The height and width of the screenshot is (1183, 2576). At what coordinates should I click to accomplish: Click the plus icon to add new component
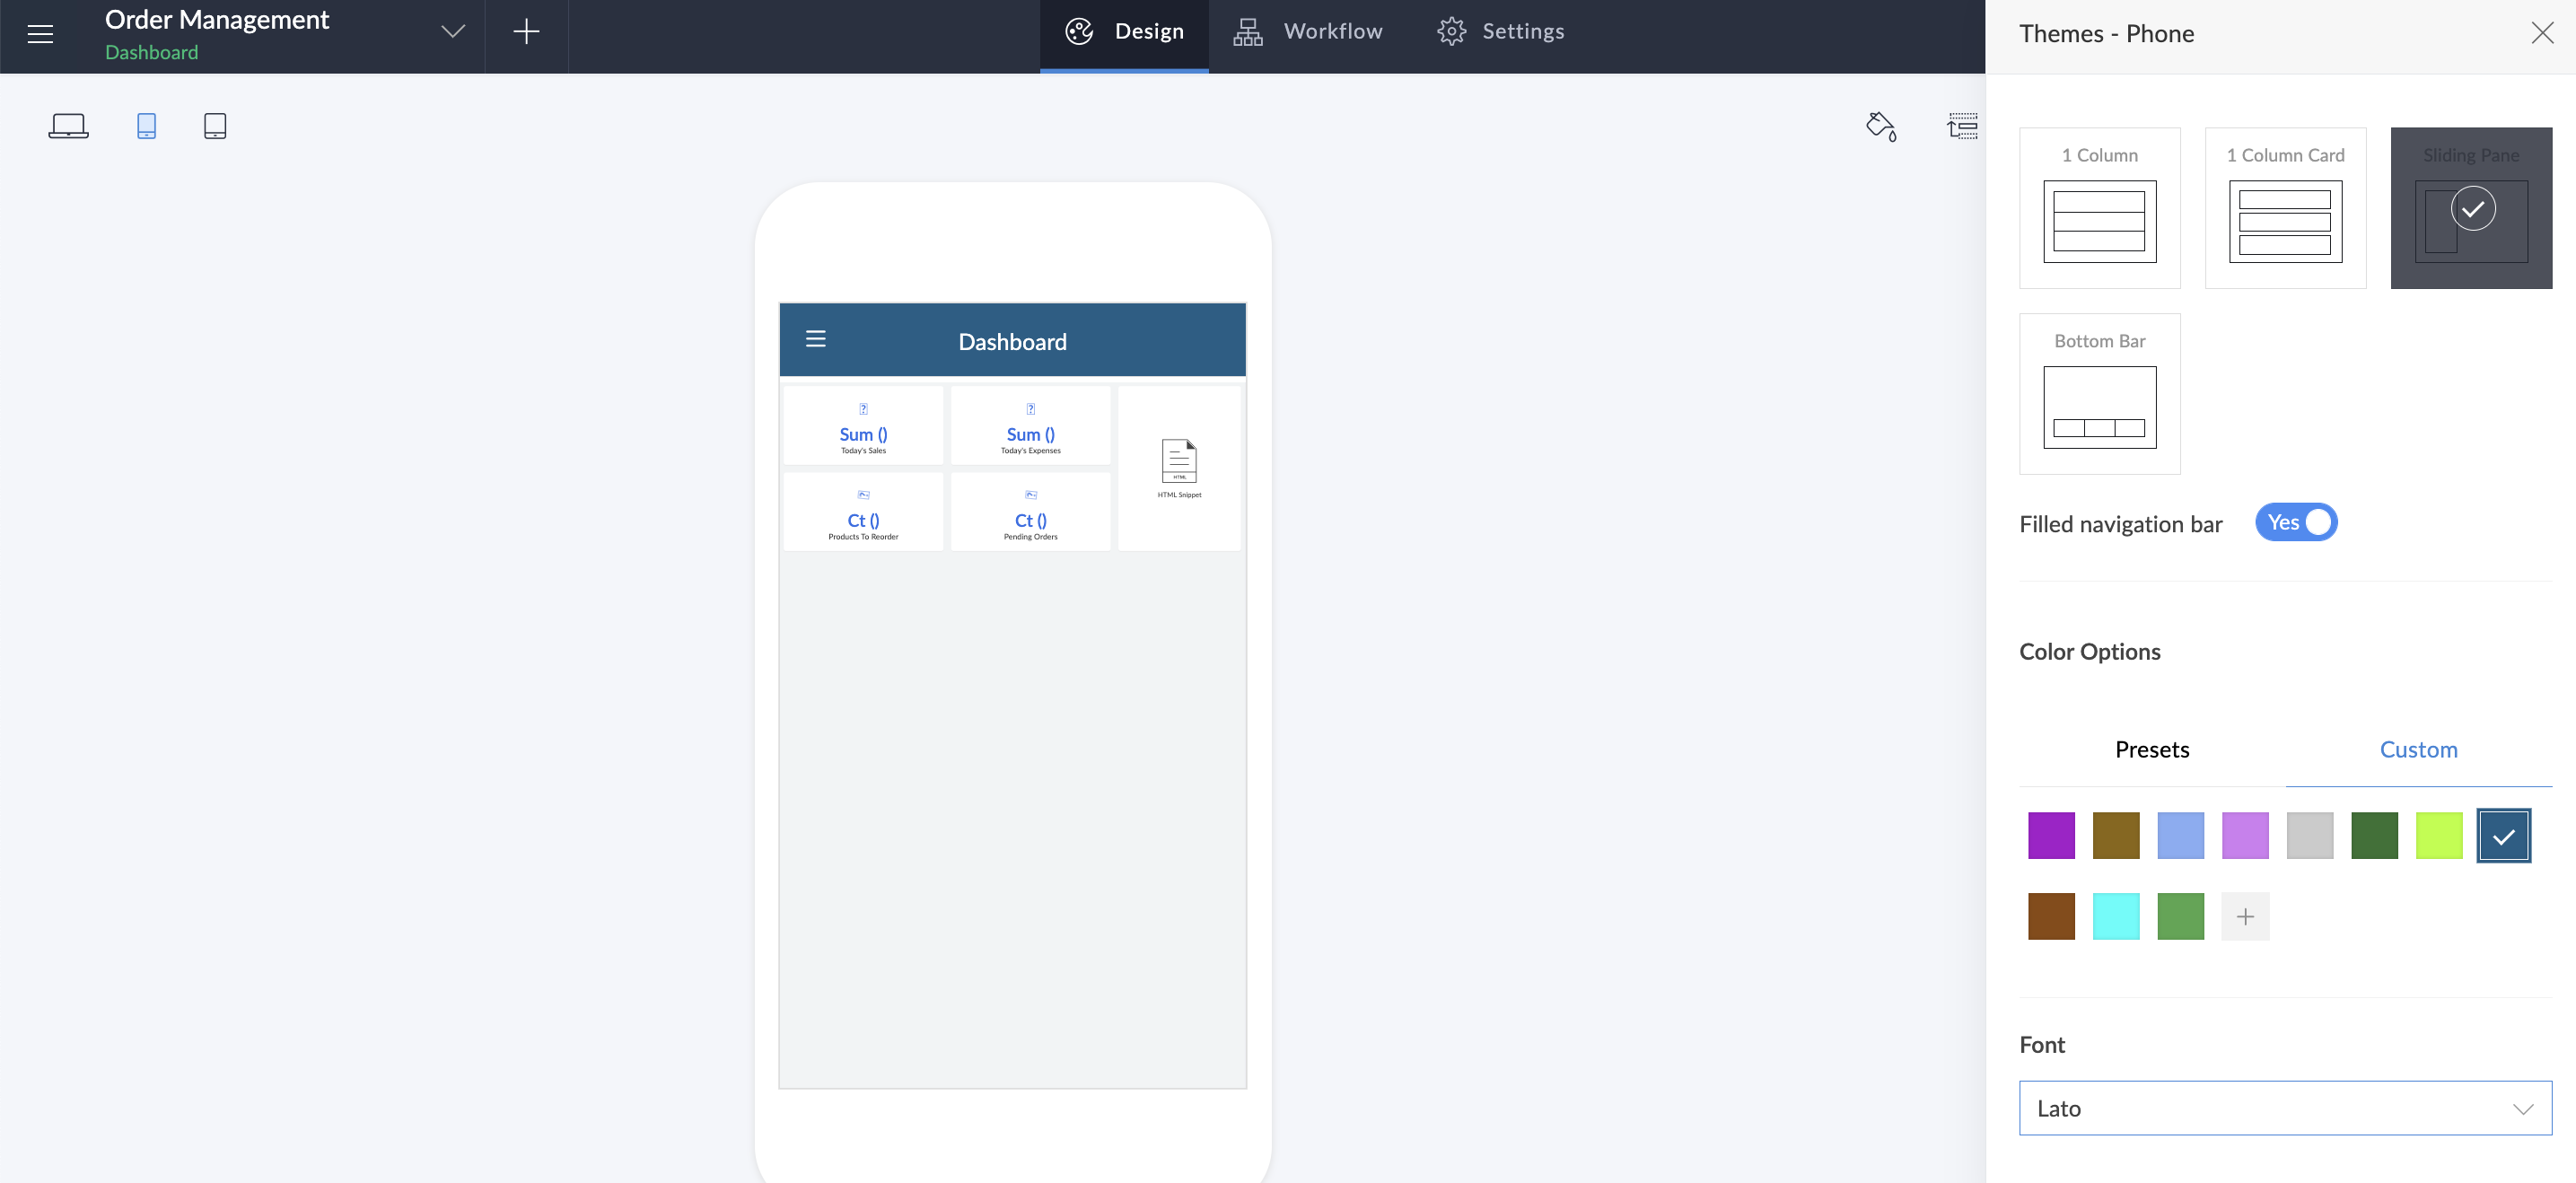point(526,33)
